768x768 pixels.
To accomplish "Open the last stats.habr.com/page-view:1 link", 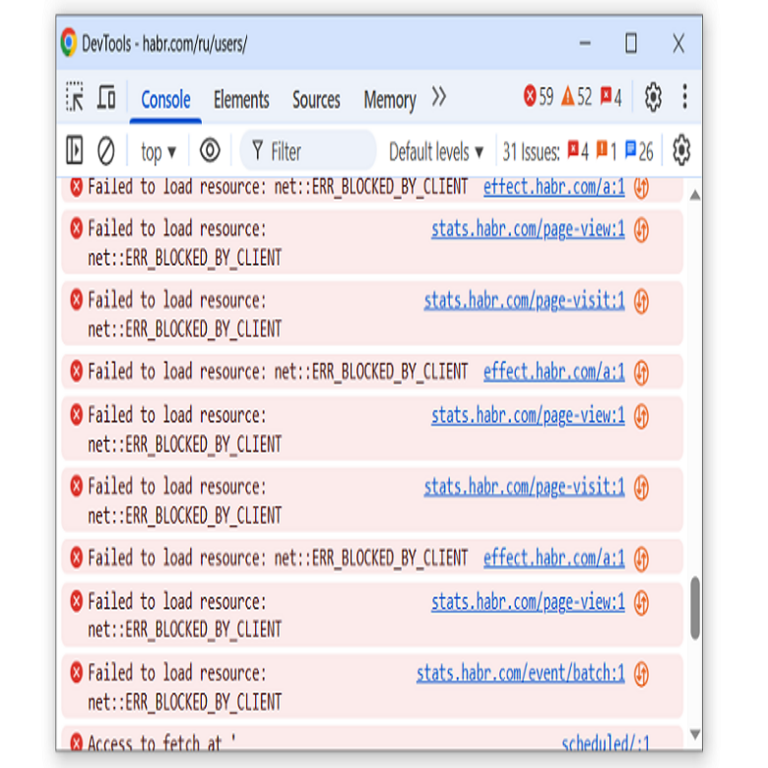I will click(528, 601).
